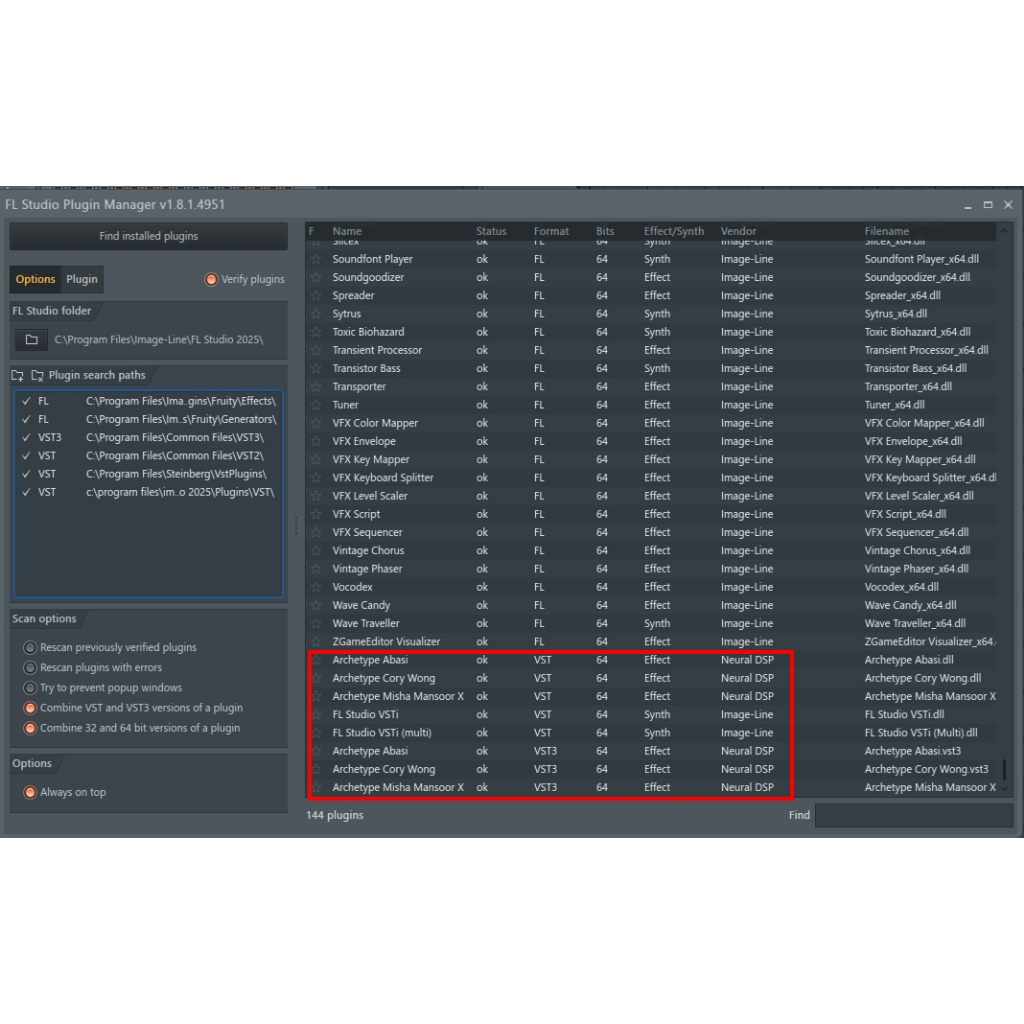The width and height of the screenshot is (1024, 1024).
Task: Uncheck the Steinberg\VstPlugins search path
Action: (x=26, y=474)
